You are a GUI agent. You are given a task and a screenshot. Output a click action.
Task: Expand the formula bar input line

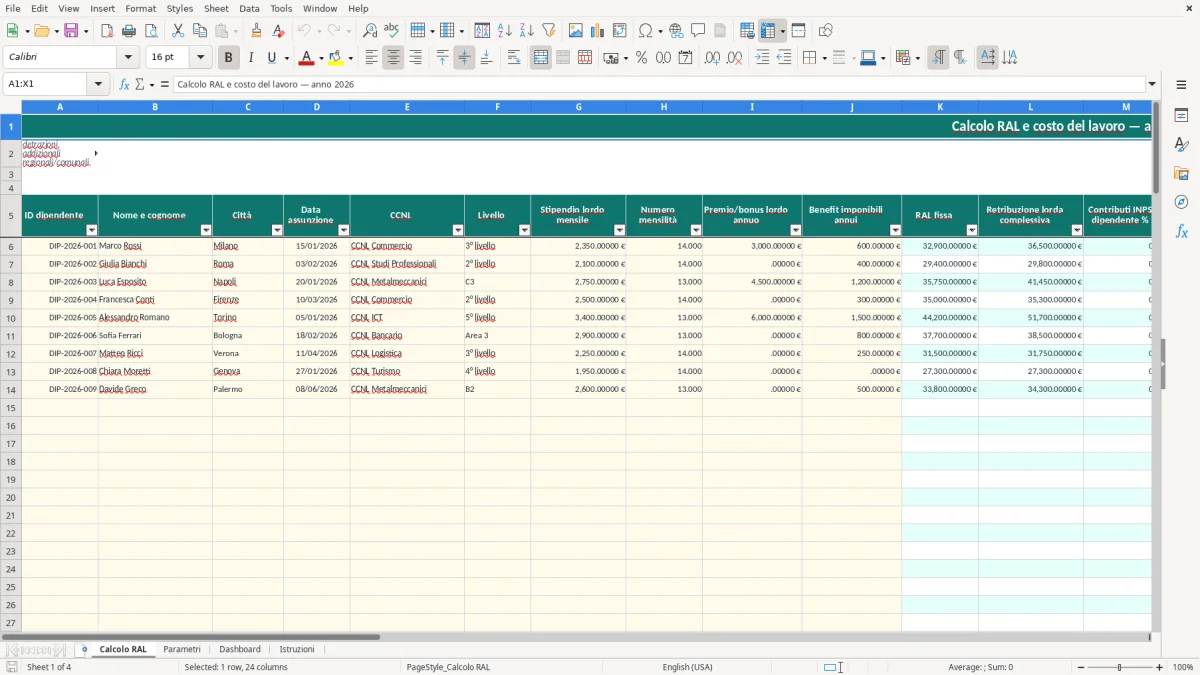(1152, 84)
